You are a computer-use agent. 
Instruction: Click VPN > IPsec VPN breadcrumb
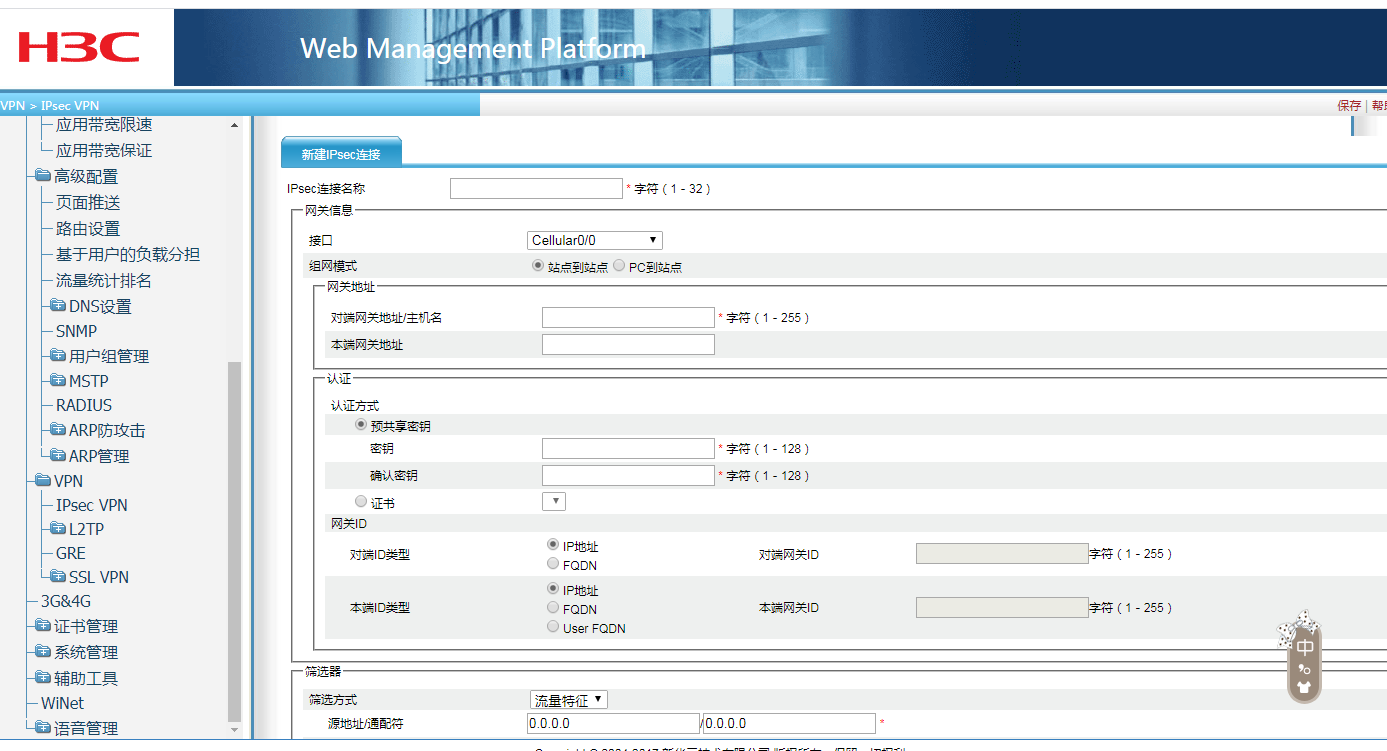click(x=50, y=105)
